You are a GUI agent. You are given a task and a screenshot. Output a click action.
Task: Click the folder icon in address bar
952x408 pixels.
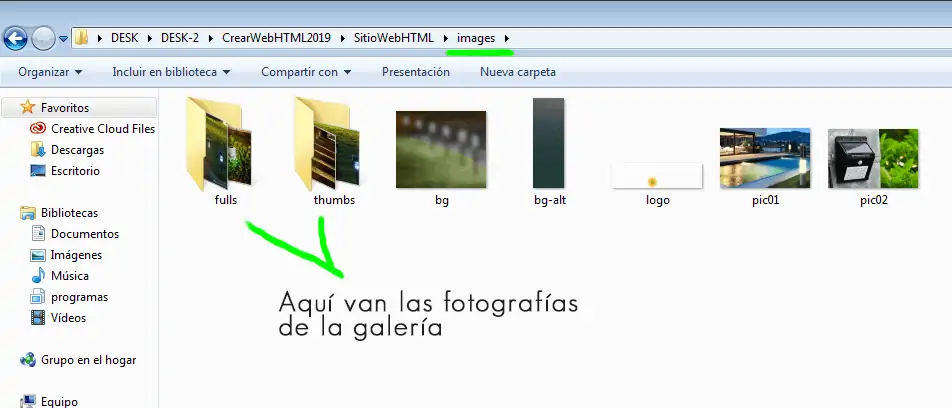click(81, 38)
